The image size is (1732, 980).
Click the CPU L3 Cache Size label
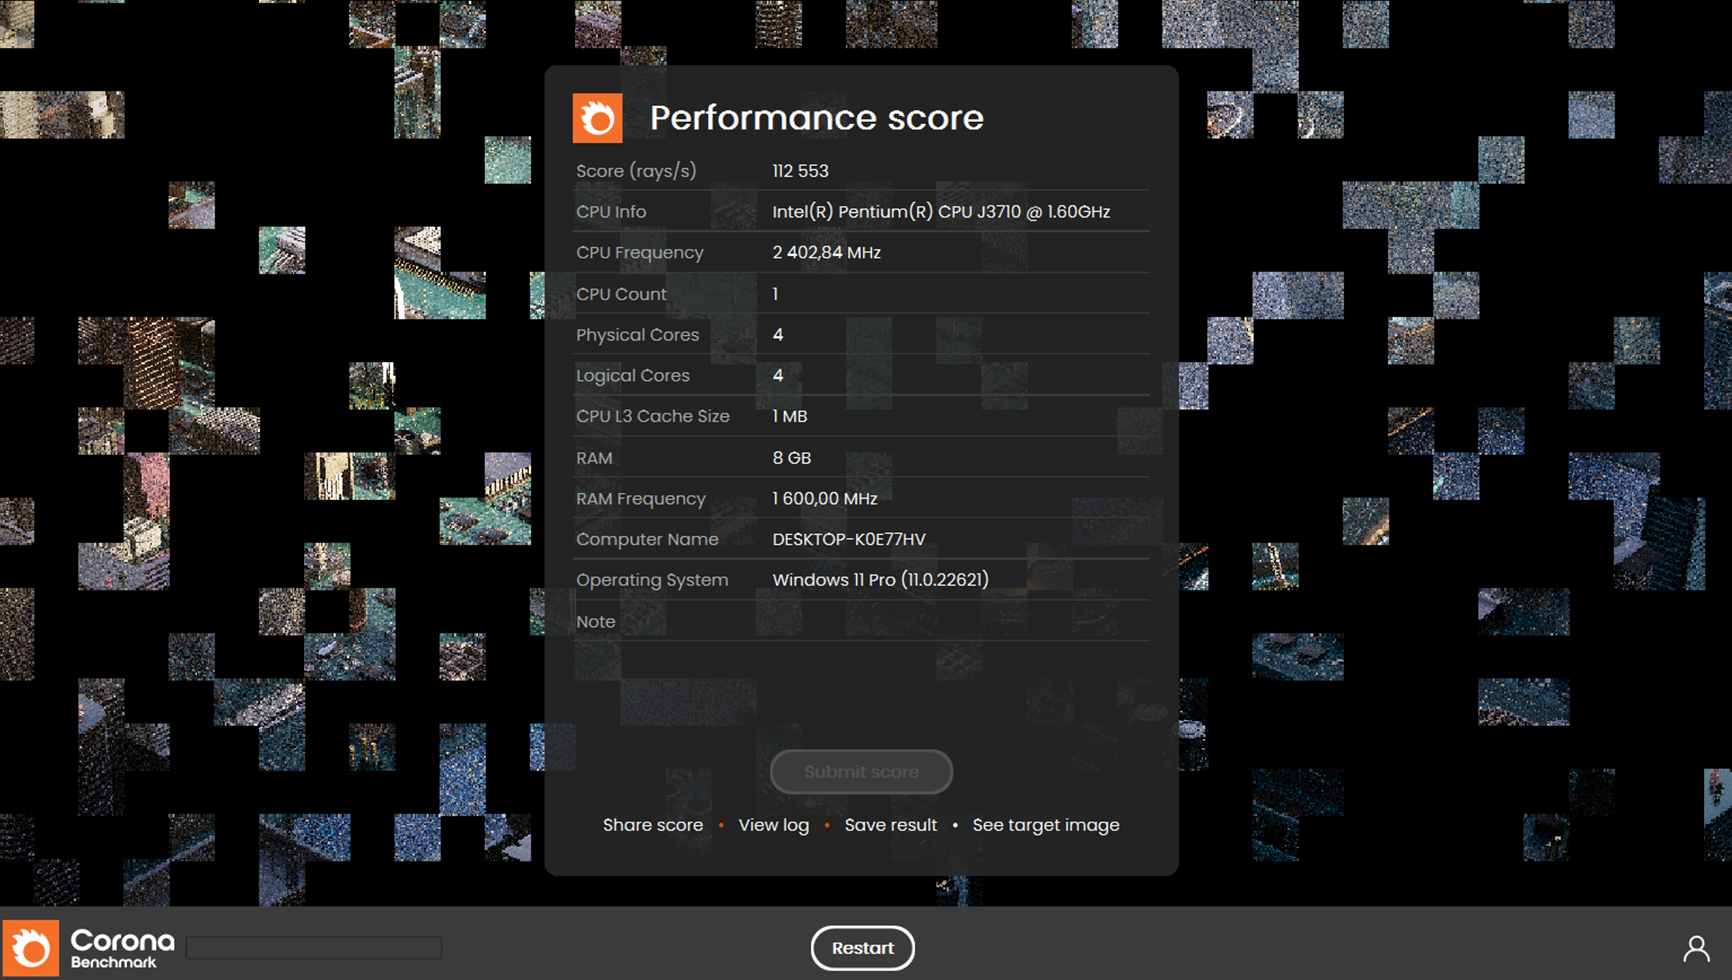coord(653,416)
